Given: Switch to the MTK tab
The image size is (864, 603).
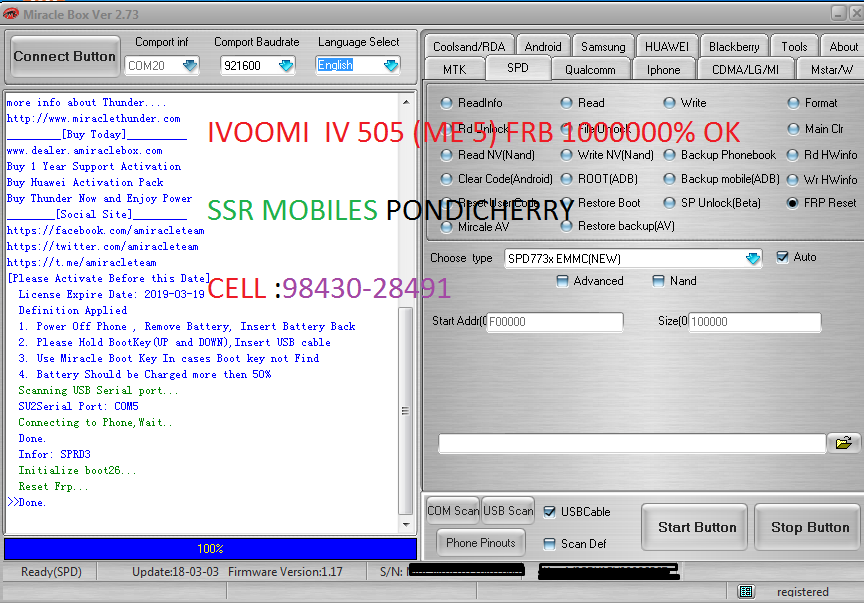Looking at the screenshot, I should coord(455,69).
